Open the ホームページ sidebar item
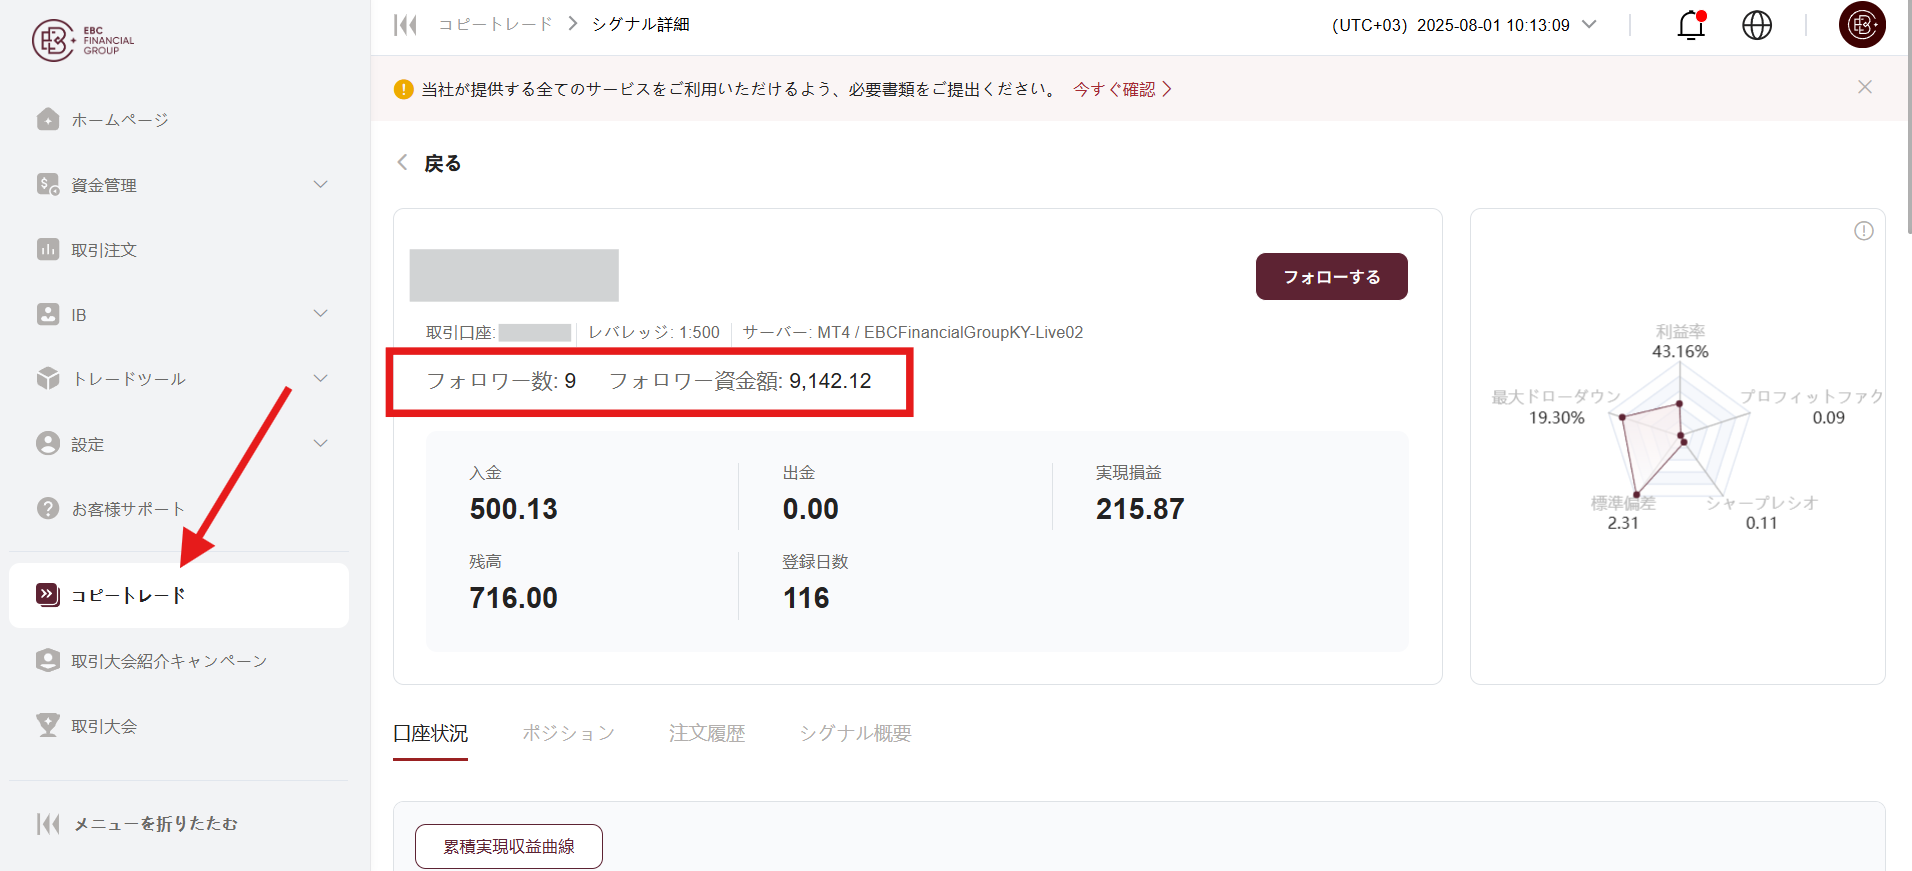This screenshot has height=871, width=1912. tap(179, 120)
